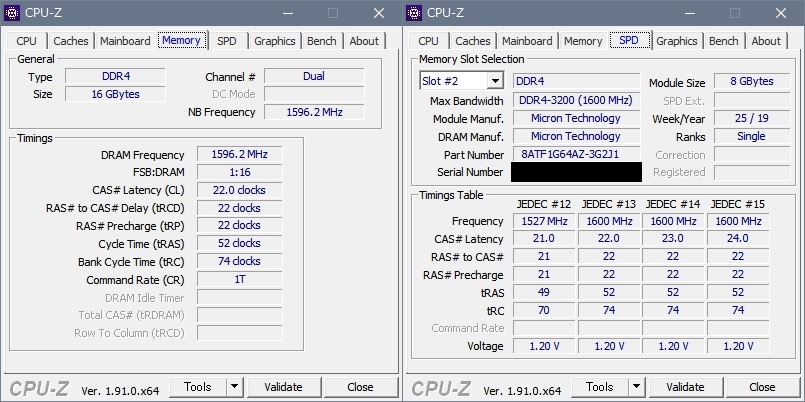This screenshot has height=402, width=805.
Task: Switch to Memory tab in right window
Action: coord(583,41)
